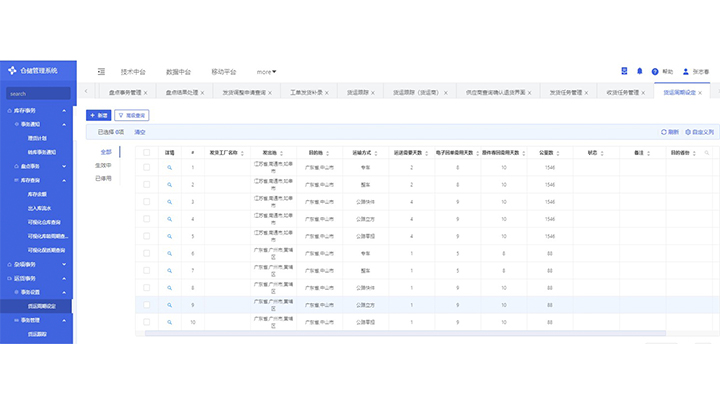This screenshot has height=404, width=720.
Task: Switch to the 发货任务管理 tab
Action: click(566, 92)
